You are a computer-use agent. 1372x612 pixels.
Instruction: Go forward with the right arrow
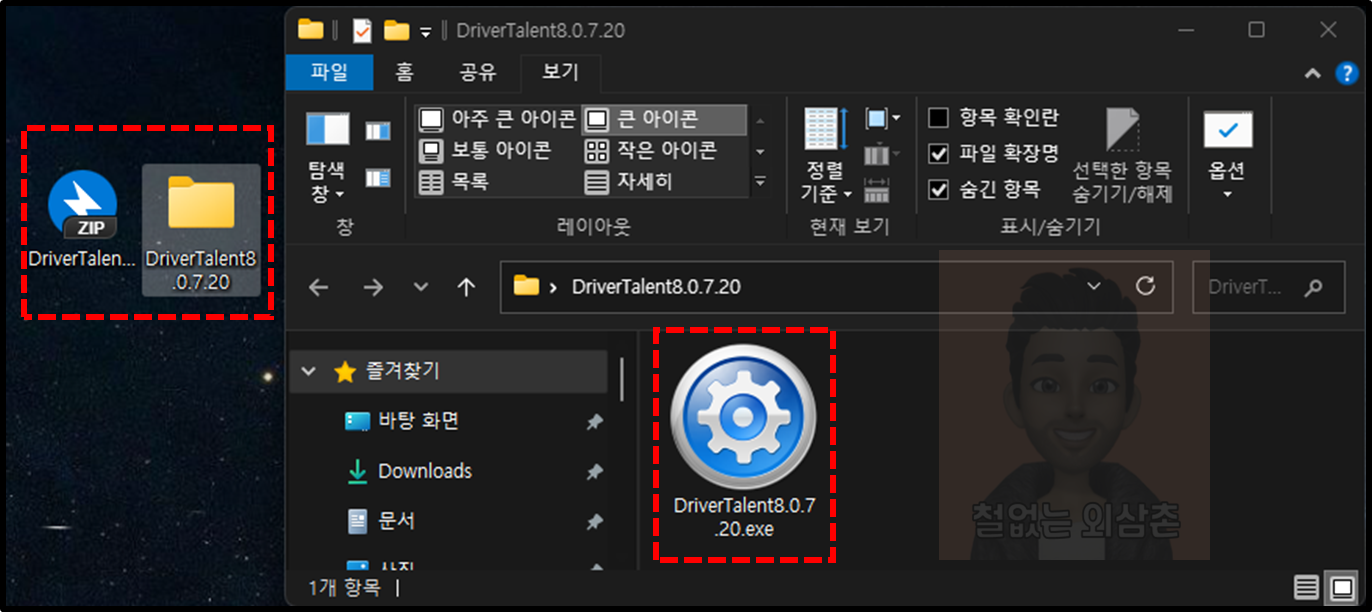click(x=373, y=287)
